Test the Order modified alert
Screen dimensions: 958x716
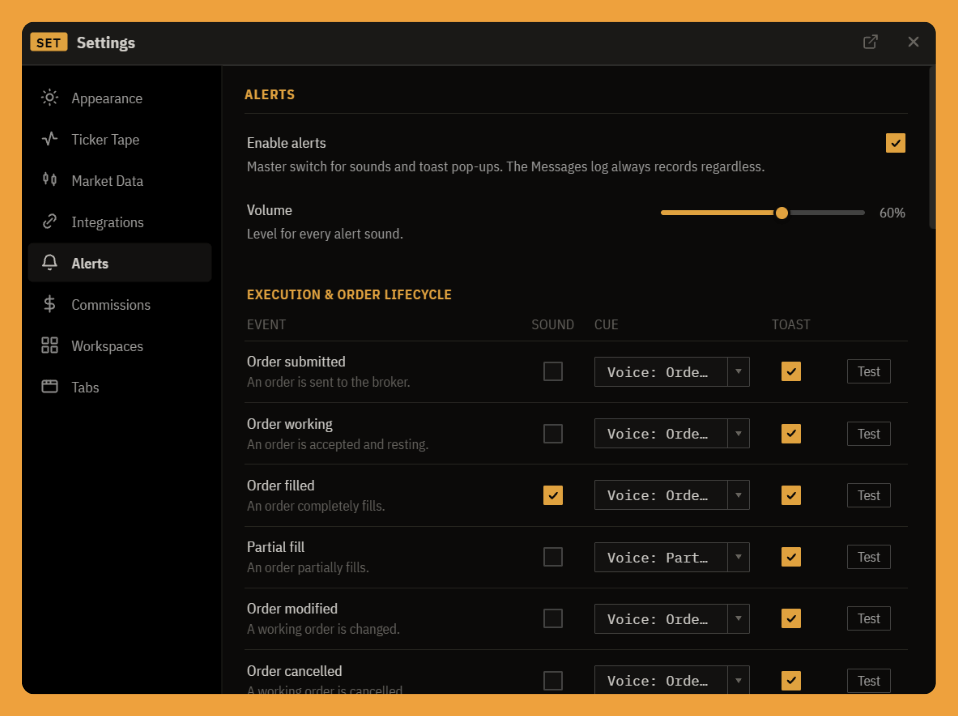click(x=868, y=619)
